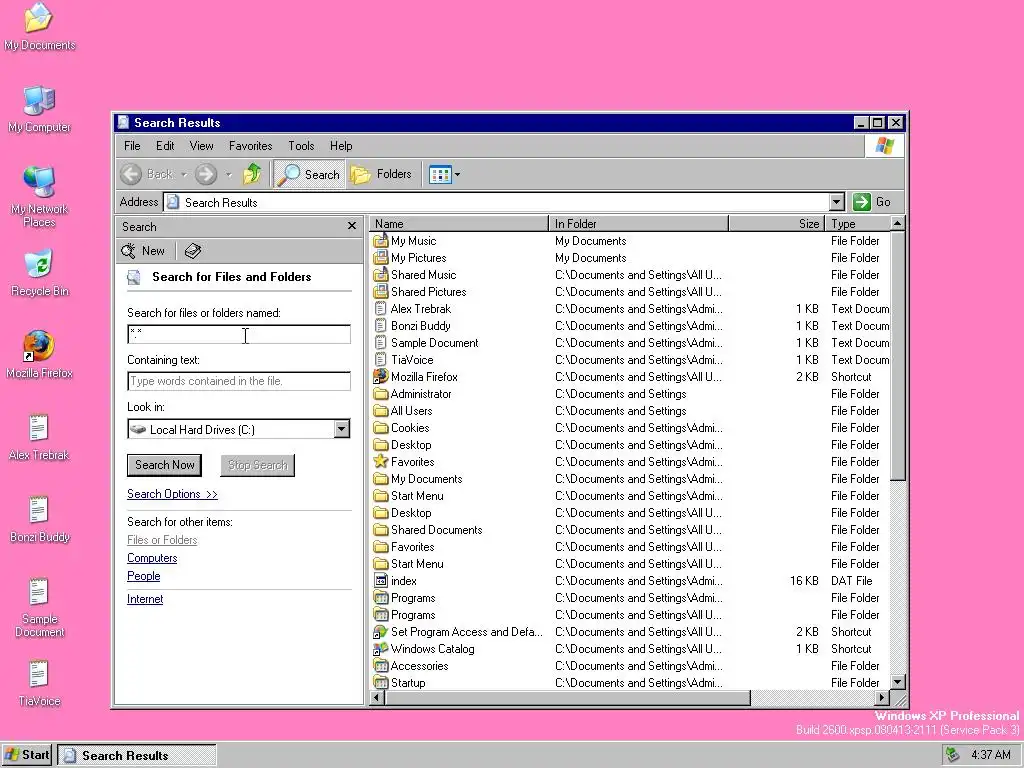The height and width of the screenshot is (768, 1024).
Task: Click the system tray security icon
Action: tap(953, 755)
